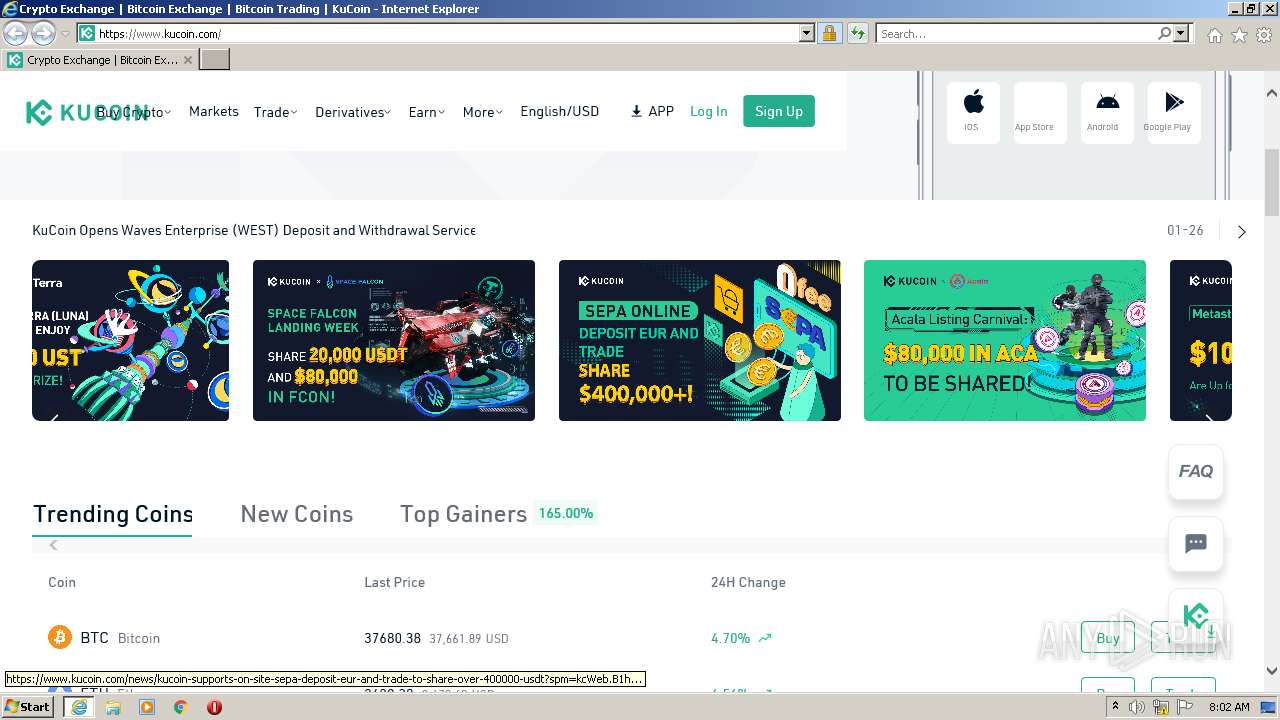The width and height of the screenshot is (1280, 720).
Task: Open the search provider dropdown arrow
Action: coord(1181,34)
